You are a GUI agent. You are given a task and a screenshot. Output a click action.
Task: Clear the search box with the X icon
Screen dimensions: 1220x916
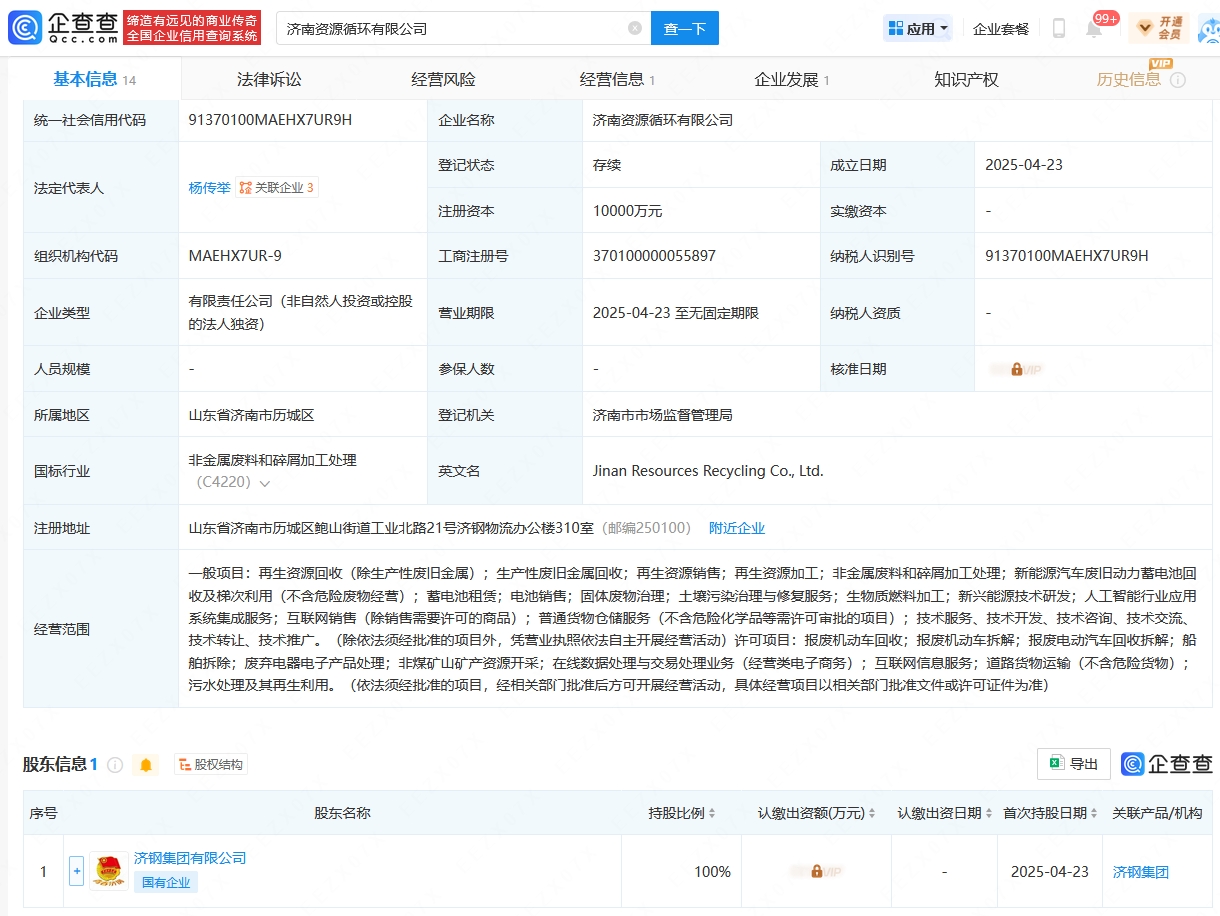point(635,28)
